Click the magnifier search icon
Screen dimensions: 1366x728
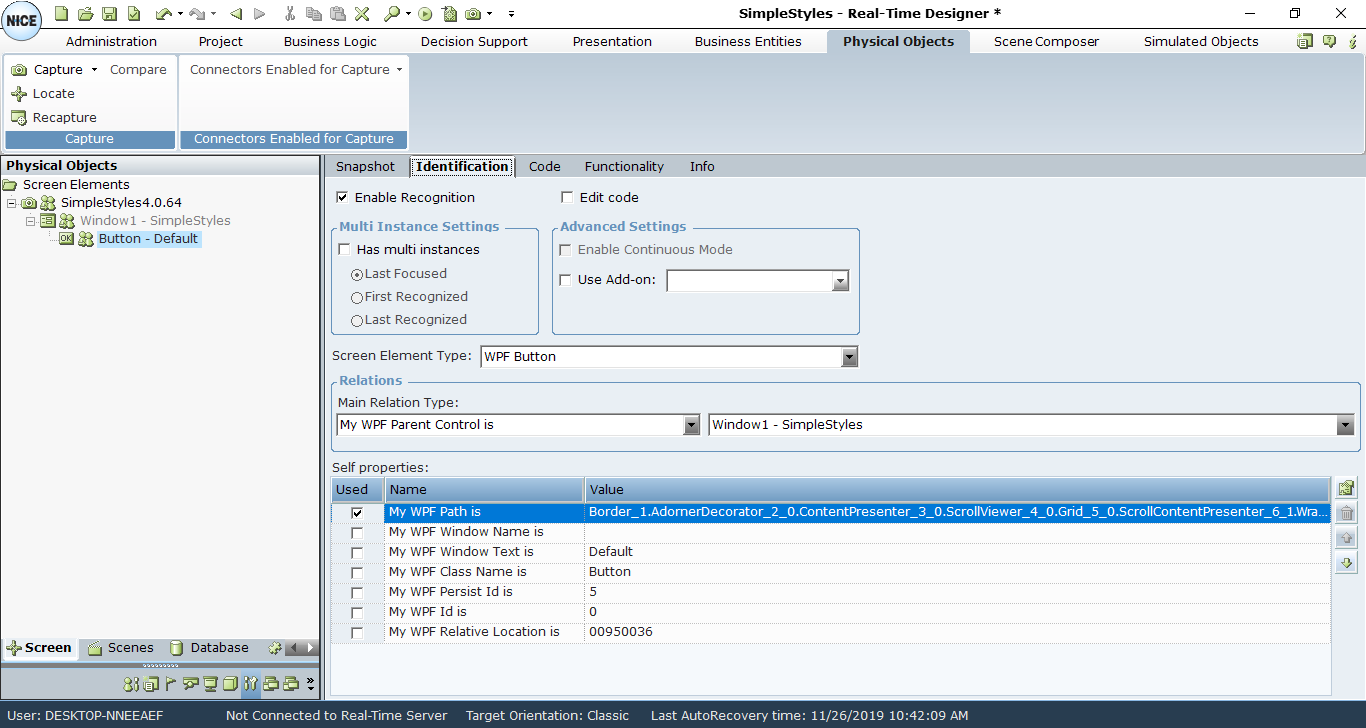pos(392,14)
